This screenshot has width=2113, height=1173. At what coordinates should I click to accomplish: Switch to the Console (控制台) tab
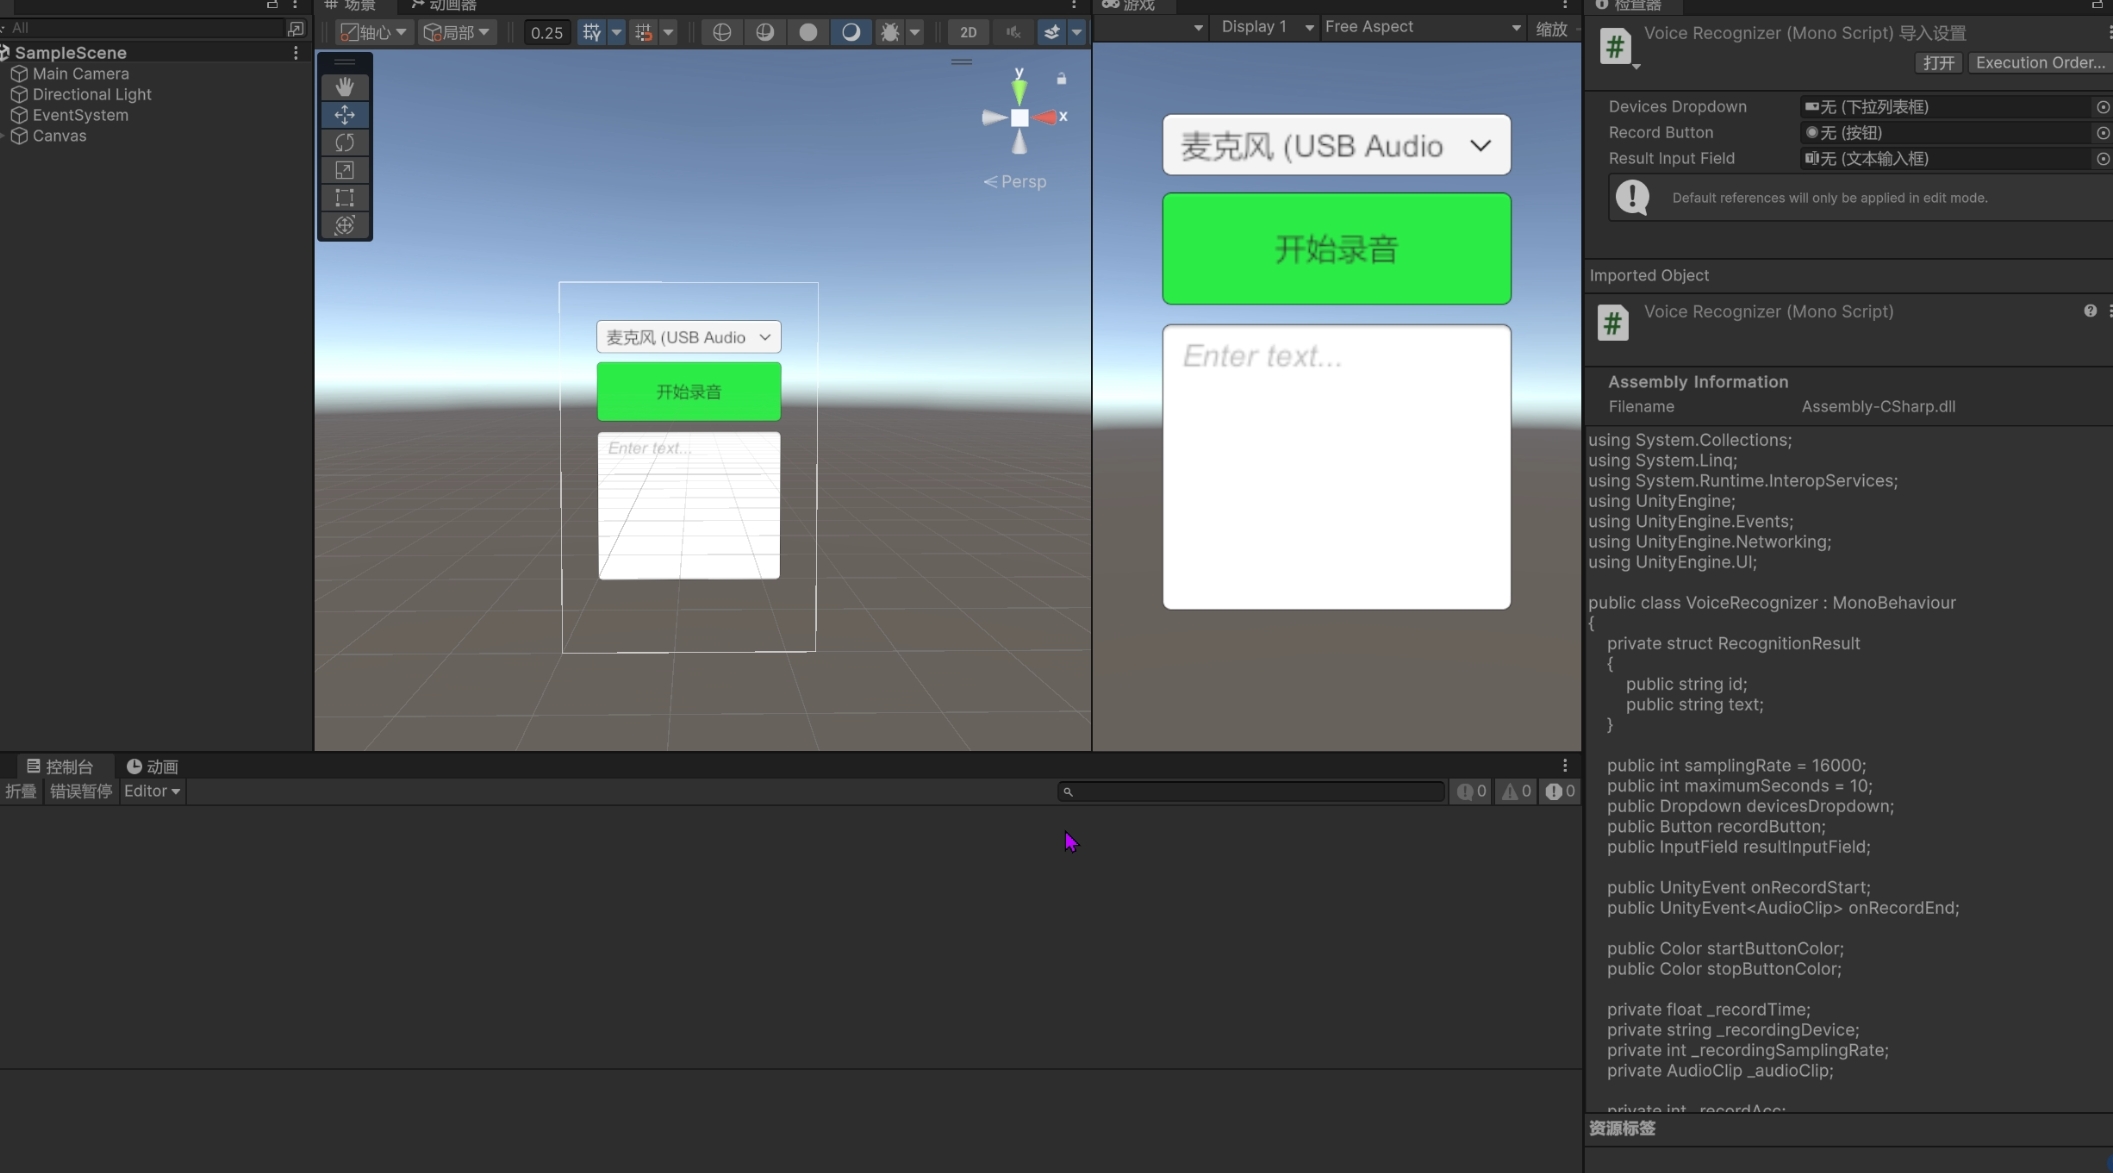(59, 767)
